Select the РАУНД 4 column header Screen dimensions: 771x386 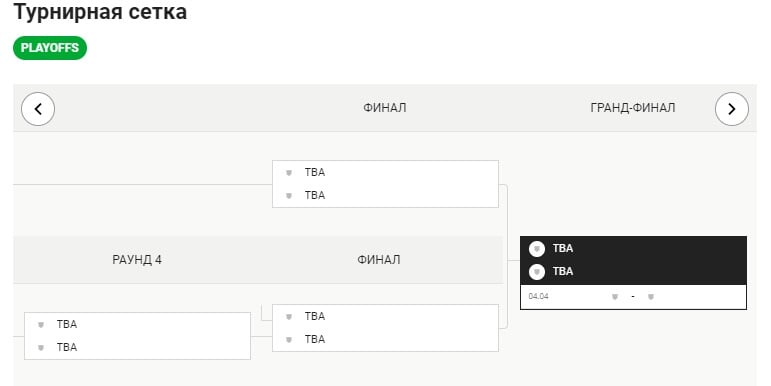137,260
